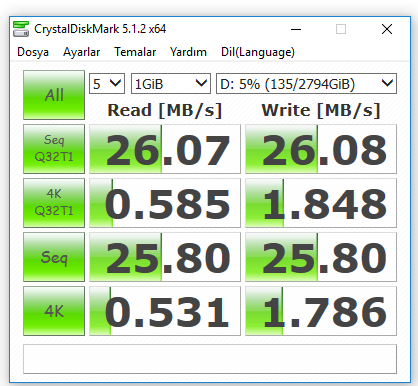Click the CrystalDiskMark app icon in title bar
Image resolution: width=418 pixels, height=386 pixels.
pyautogui.click(x=21, y=29)
